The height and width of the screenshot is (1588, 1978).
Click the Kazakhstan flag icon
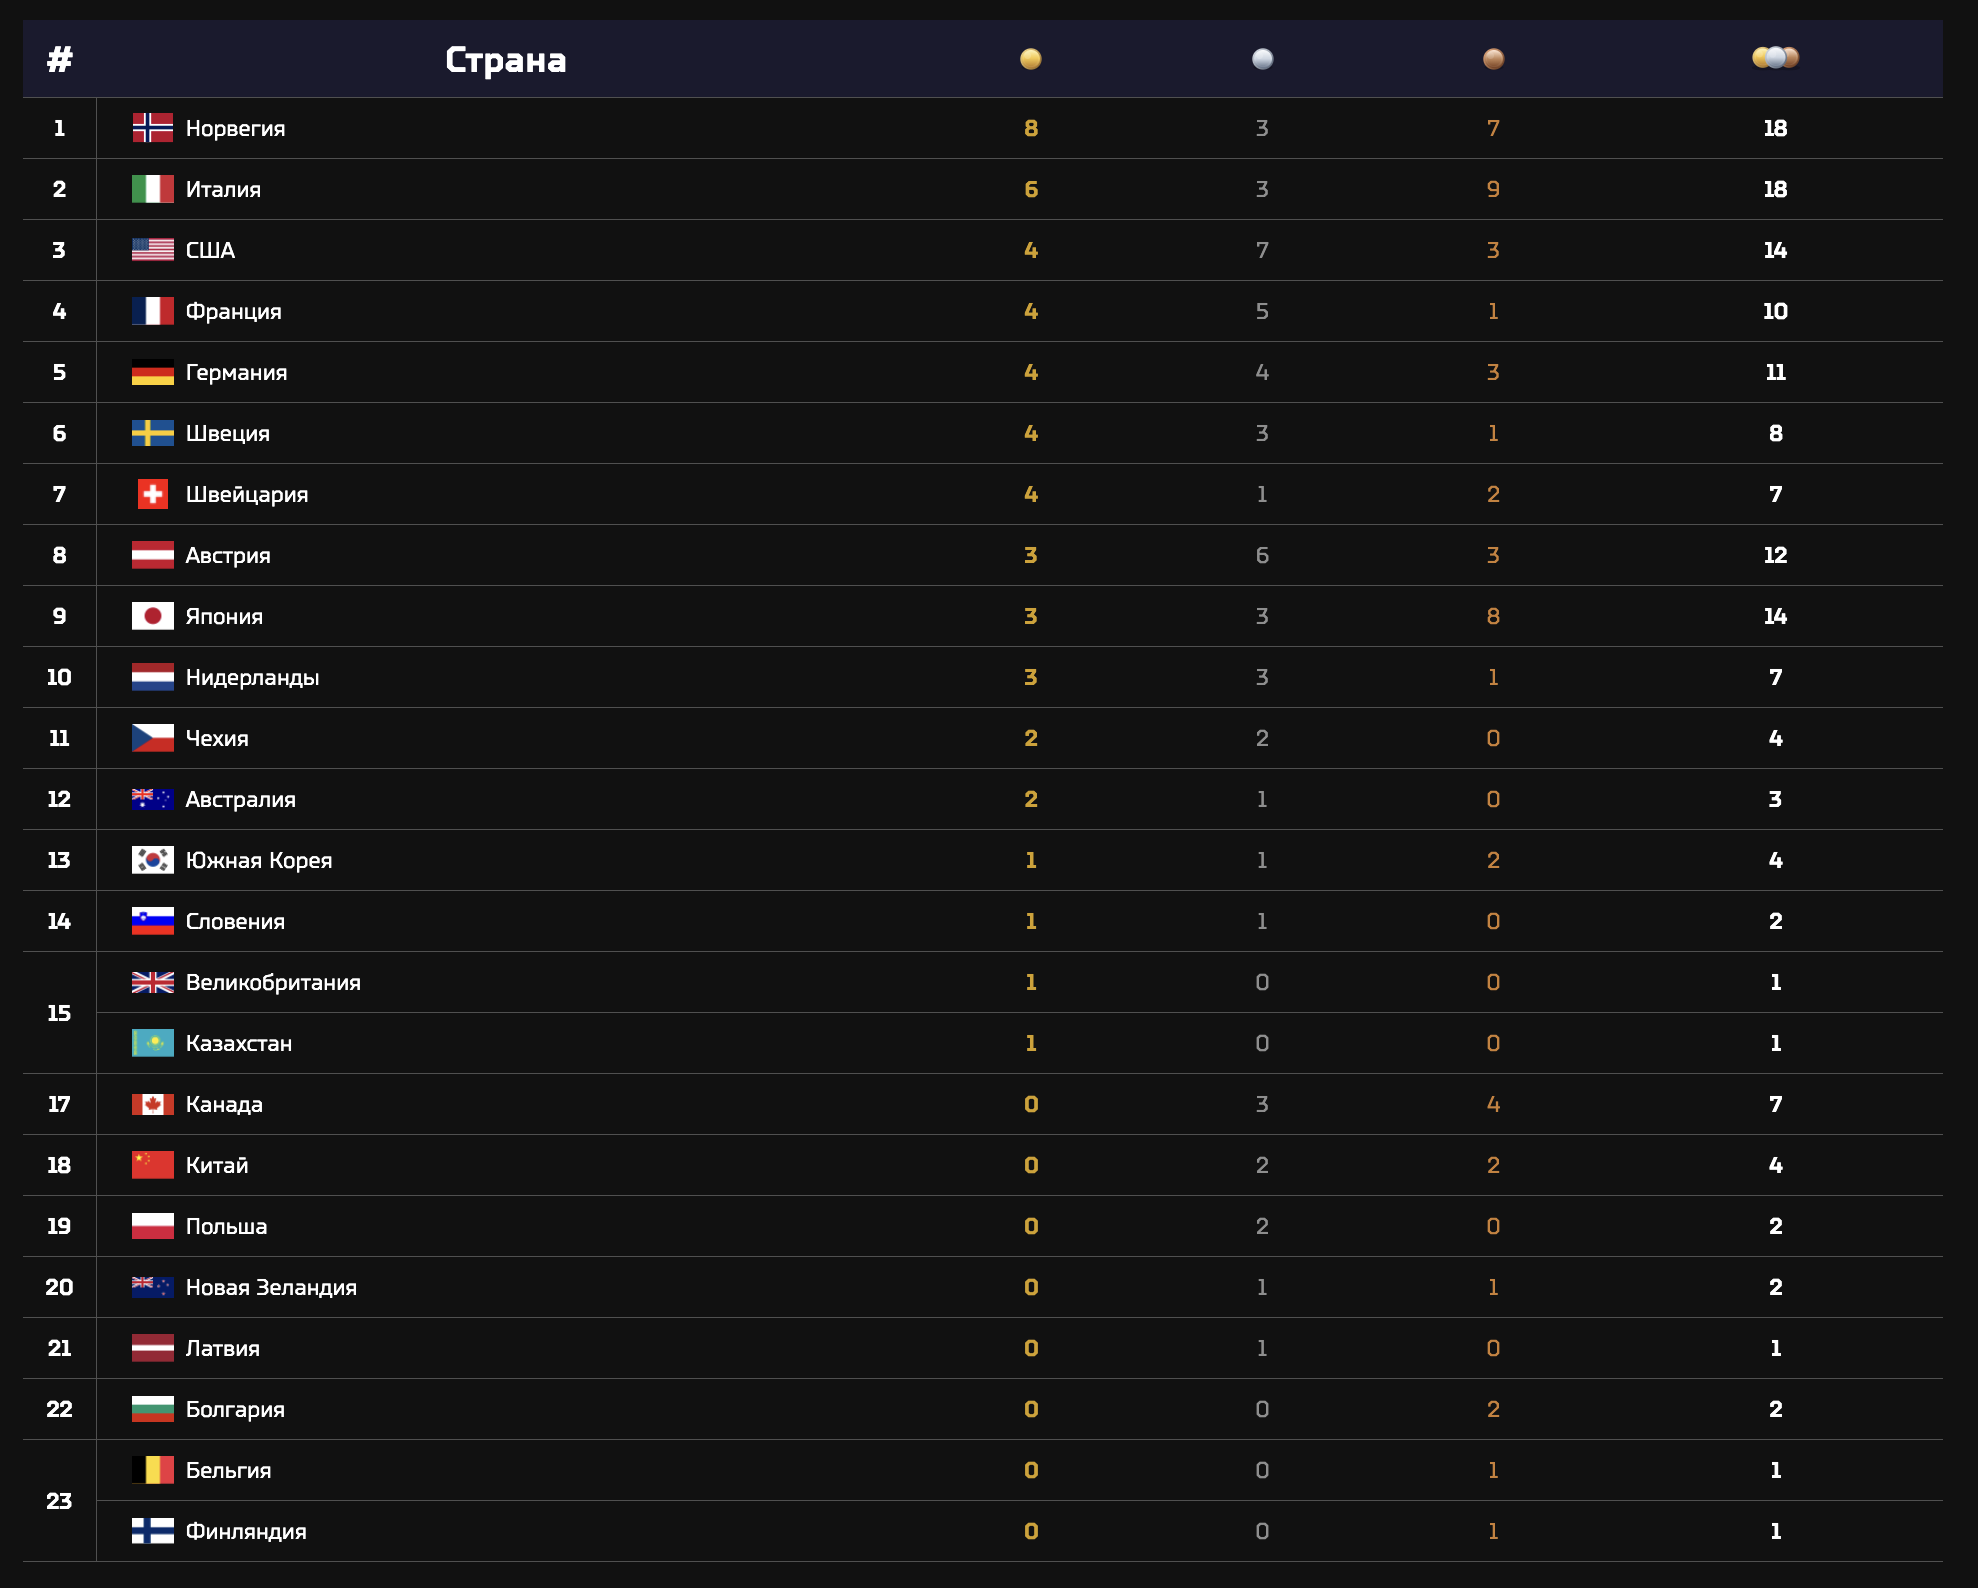point(152,1043)
